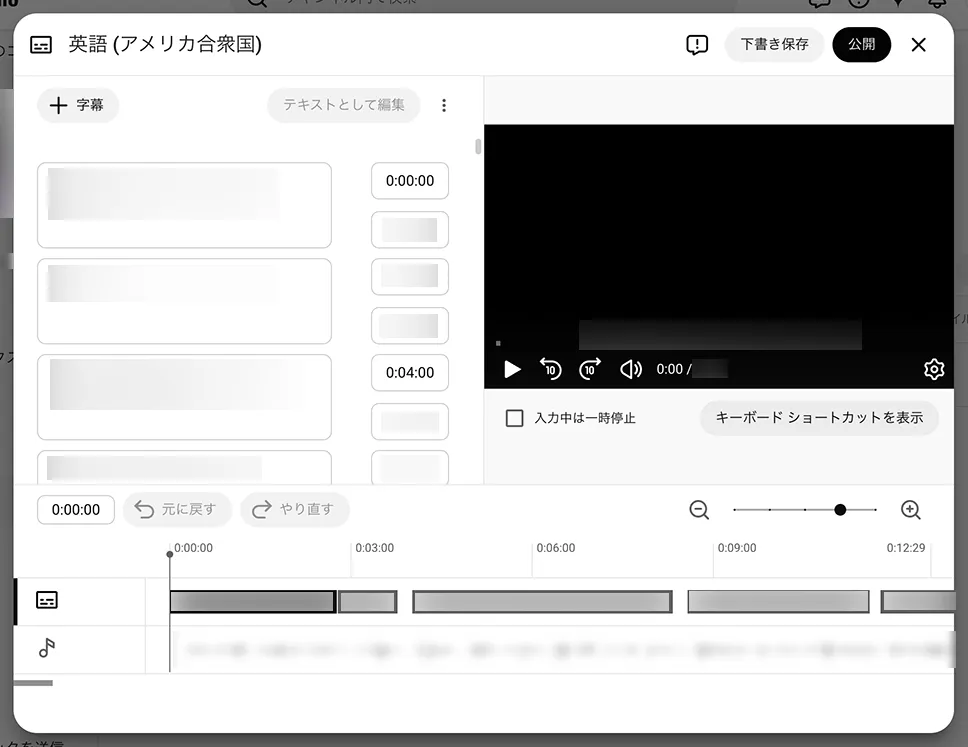Click the 元に戻す undo button
This screenshot has height=747, width=968.
[177, 509]
